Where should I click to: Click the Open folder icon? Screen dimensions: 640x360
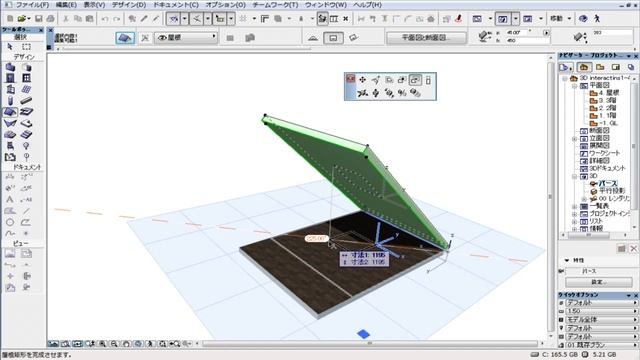tap(22, 19)
